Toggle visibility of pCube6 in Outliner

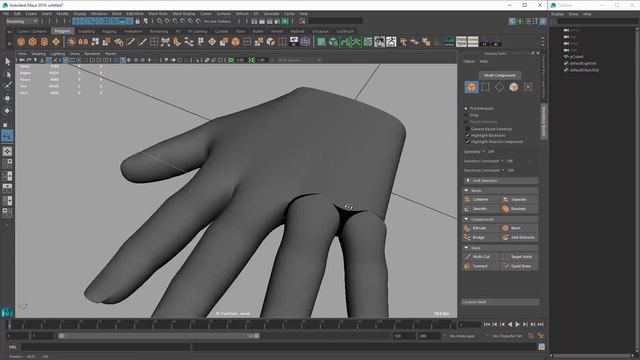tap(566, 57)
